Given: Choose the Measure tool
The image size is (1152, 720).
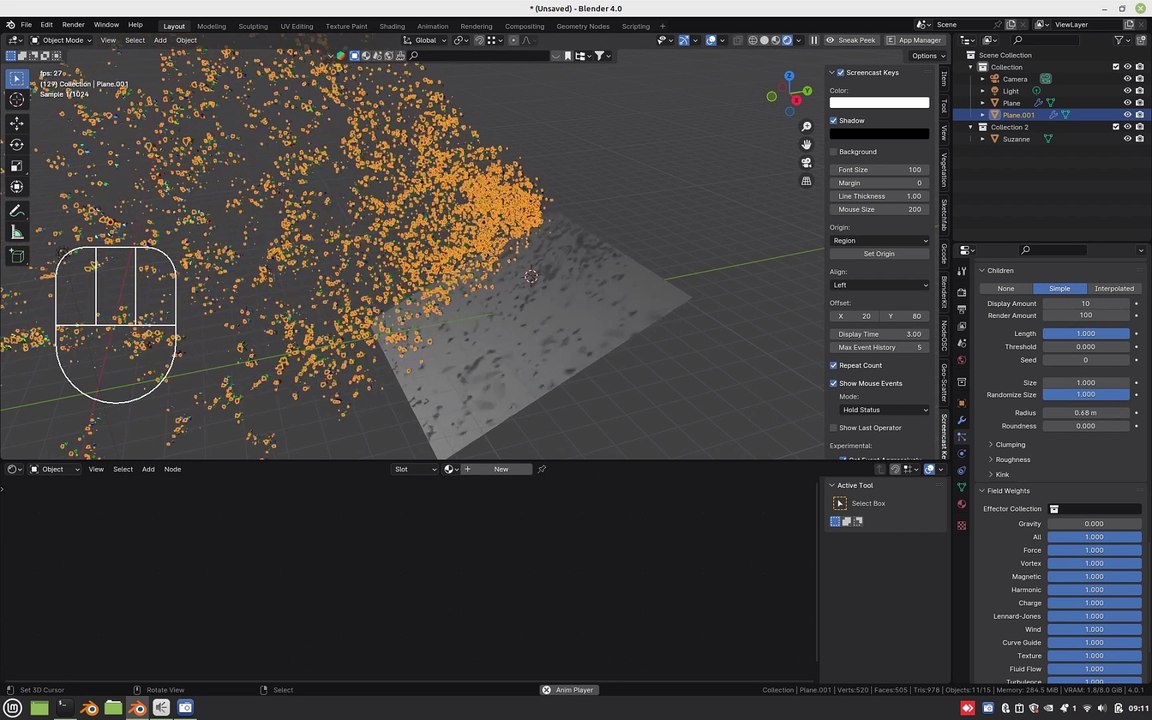Looking at the screenshot, I should pyautogui.click(x=17, y=233).
